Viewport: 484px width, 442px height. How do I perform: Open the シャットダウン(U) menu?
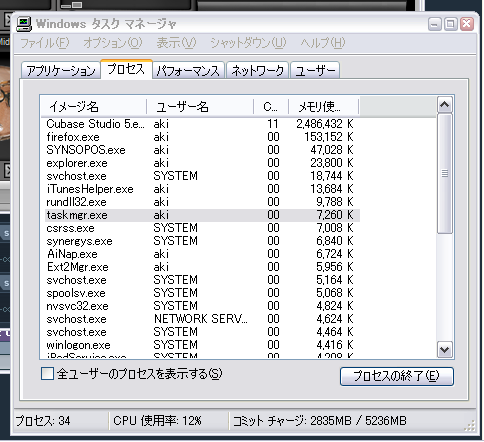(248, 43)
